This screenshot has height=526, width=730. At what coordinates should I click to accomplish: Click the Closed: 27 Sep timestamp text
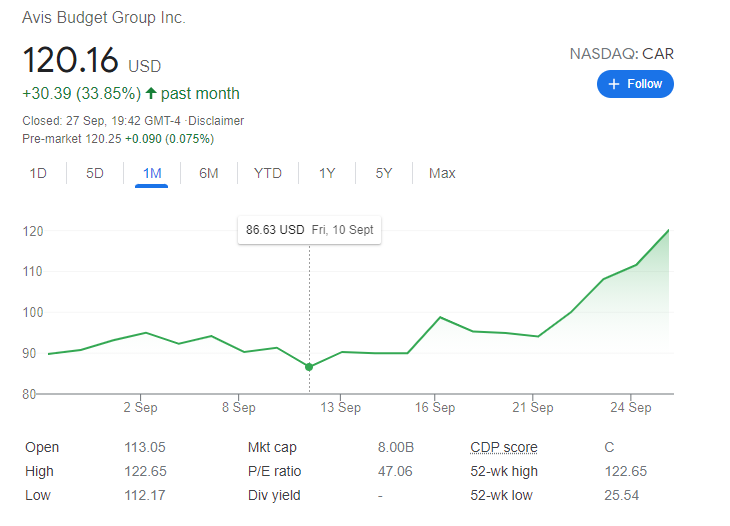(101, 121)
